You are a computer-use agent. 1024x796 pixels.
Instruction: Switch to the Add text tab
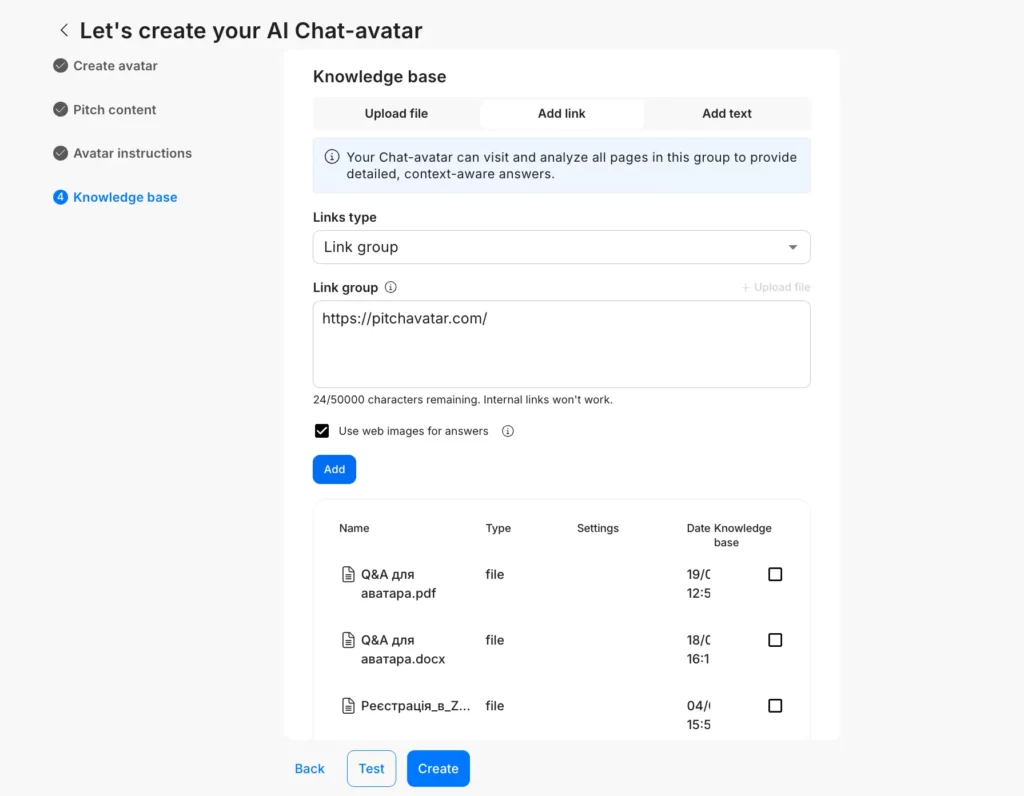[727, 114]
